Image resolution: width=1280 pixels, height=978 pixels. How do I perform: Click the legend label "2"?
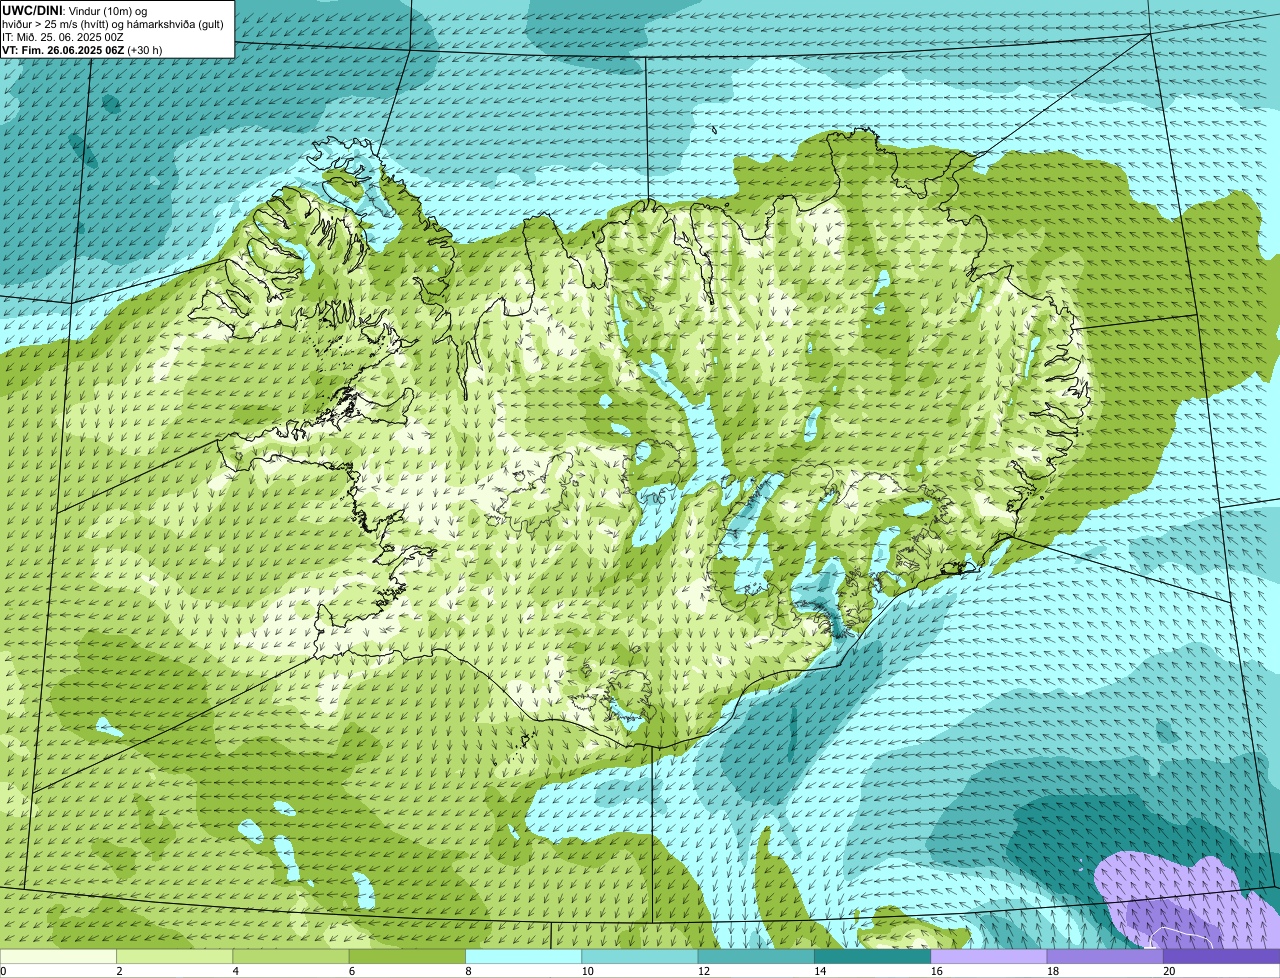tap(119, 971)
